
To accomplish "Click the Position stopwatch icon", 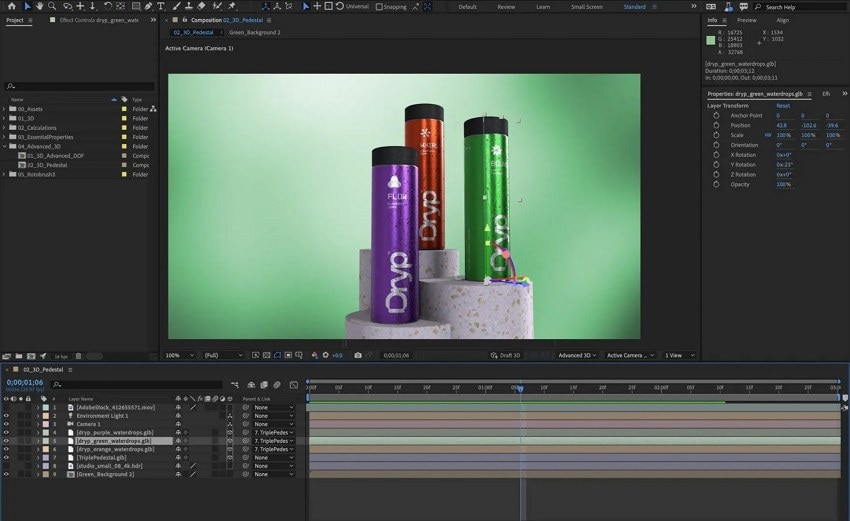I will click(716, 125).
